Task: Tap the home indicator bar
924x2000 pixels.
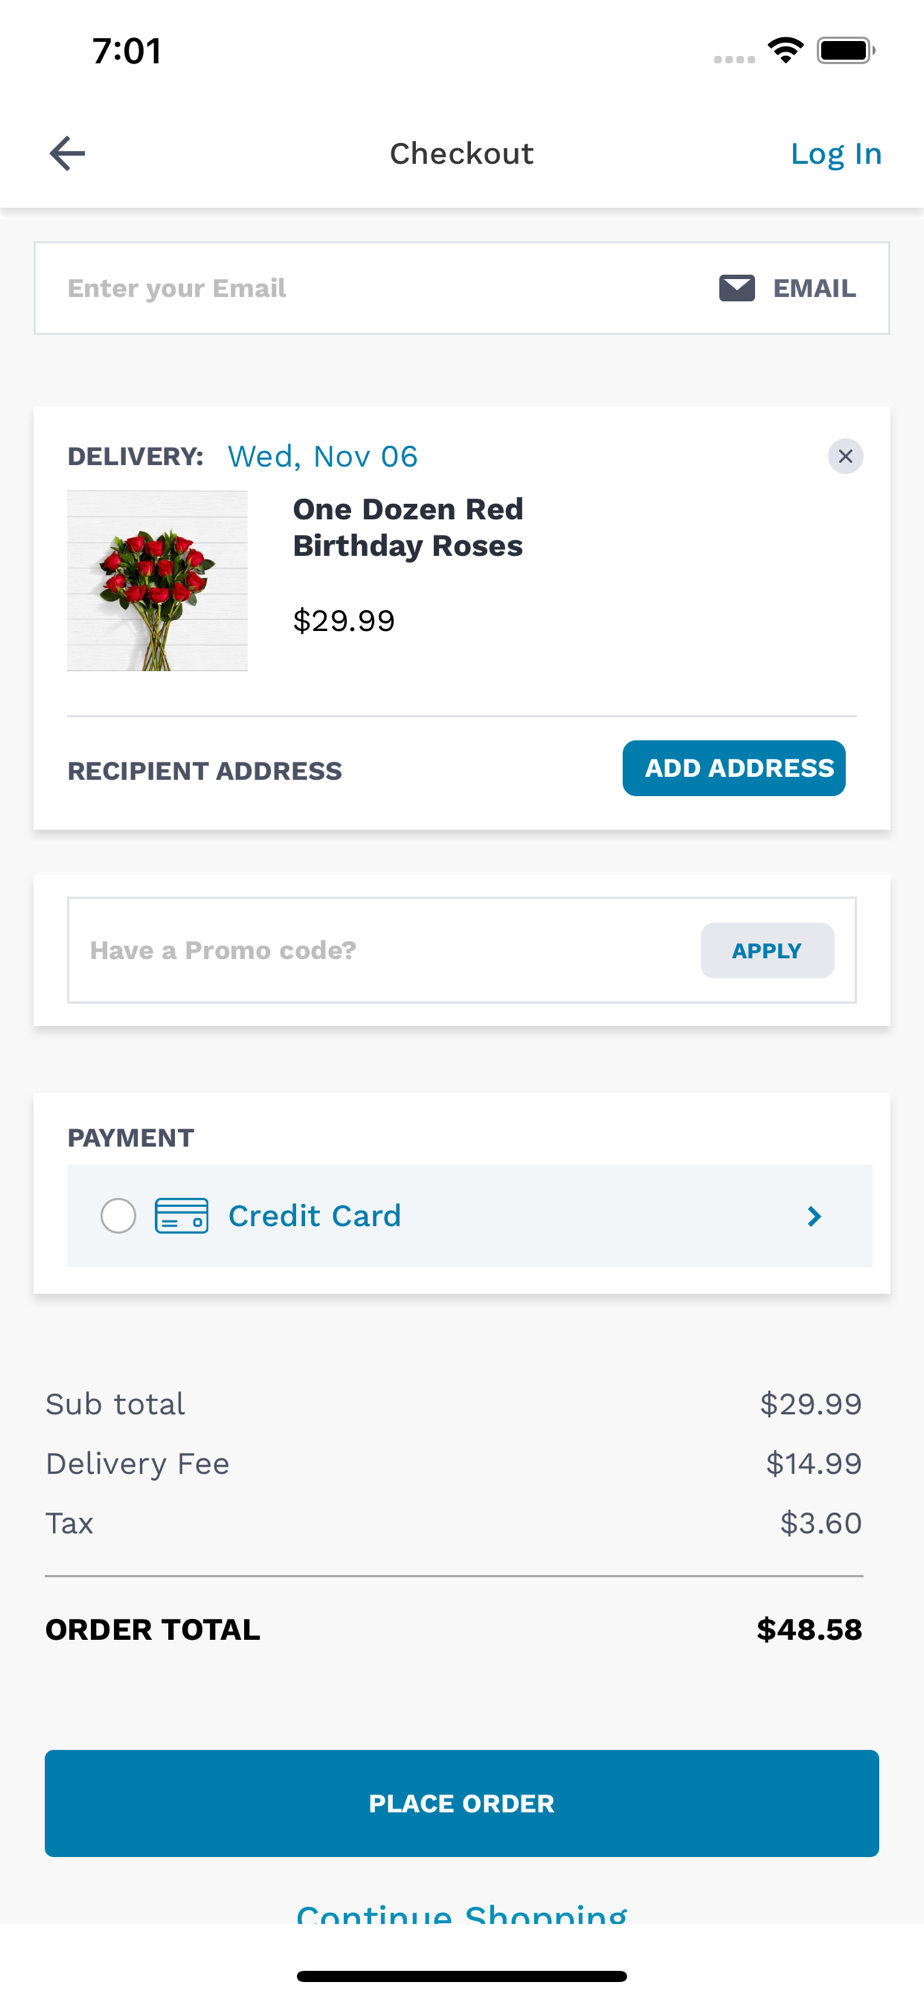Action: pos(462,1976)
